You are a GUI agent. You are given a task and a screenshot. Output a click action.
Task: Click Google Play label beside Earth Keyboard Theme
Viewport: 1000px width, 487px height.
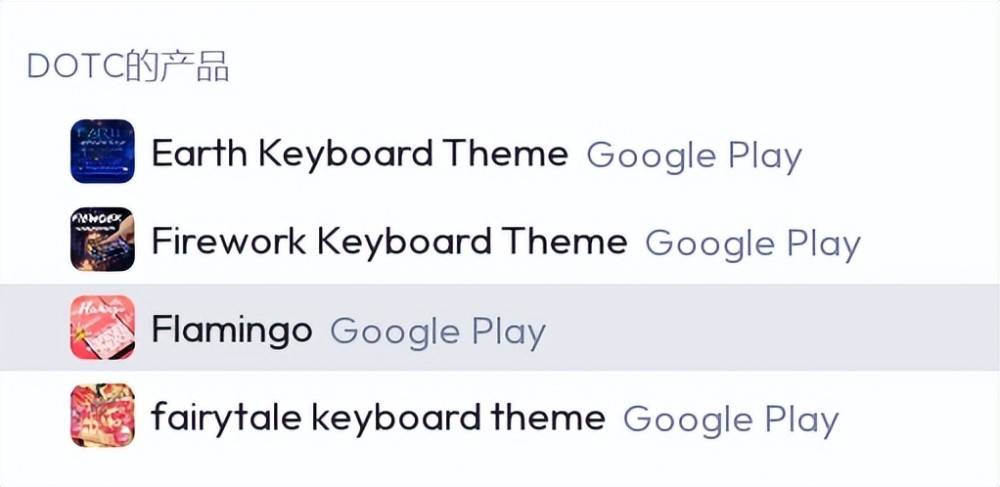tap(694, 156)
